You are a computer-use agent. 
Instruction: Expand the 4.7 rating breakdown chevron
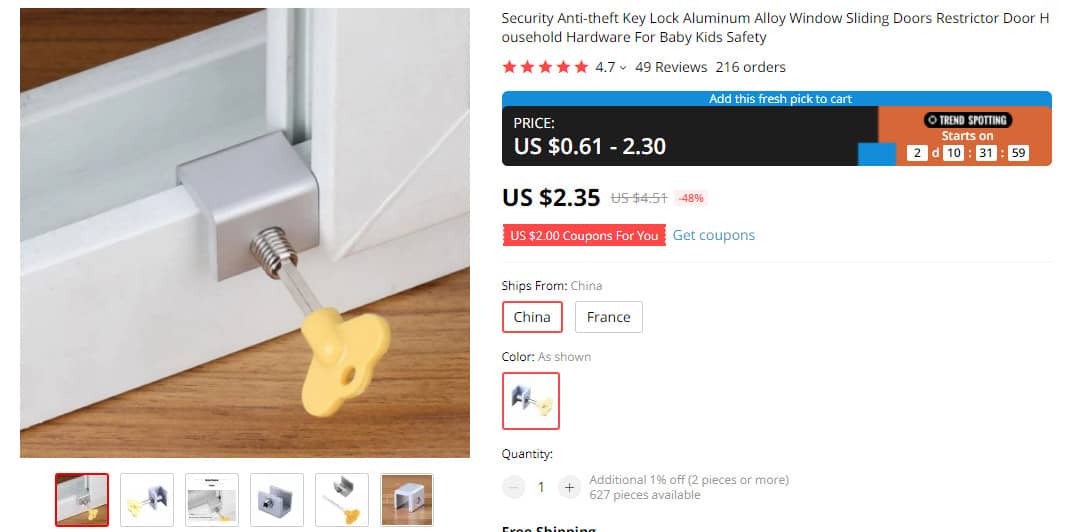pyautogui.click(x=623, y=67)
